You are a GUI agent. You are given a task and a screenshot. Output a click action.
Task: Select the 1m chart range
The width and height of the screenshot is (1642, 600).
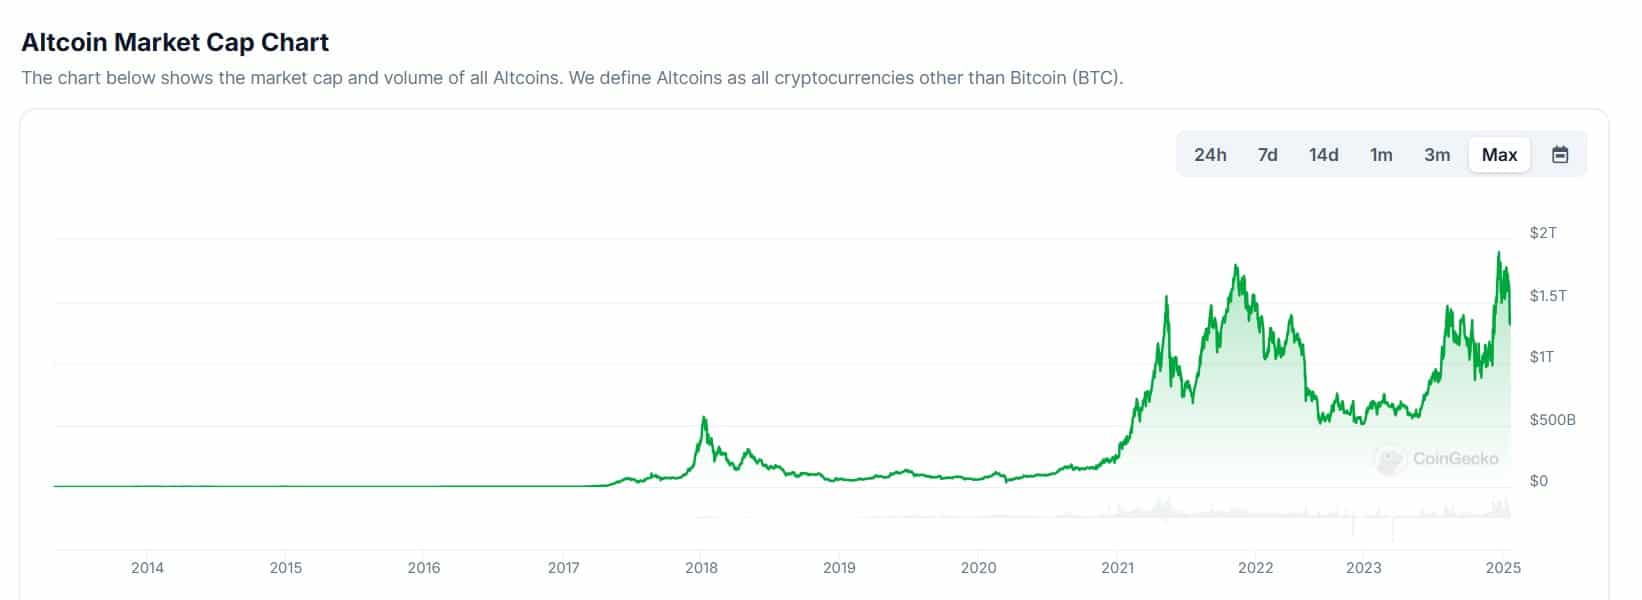tap(1381, 155)
